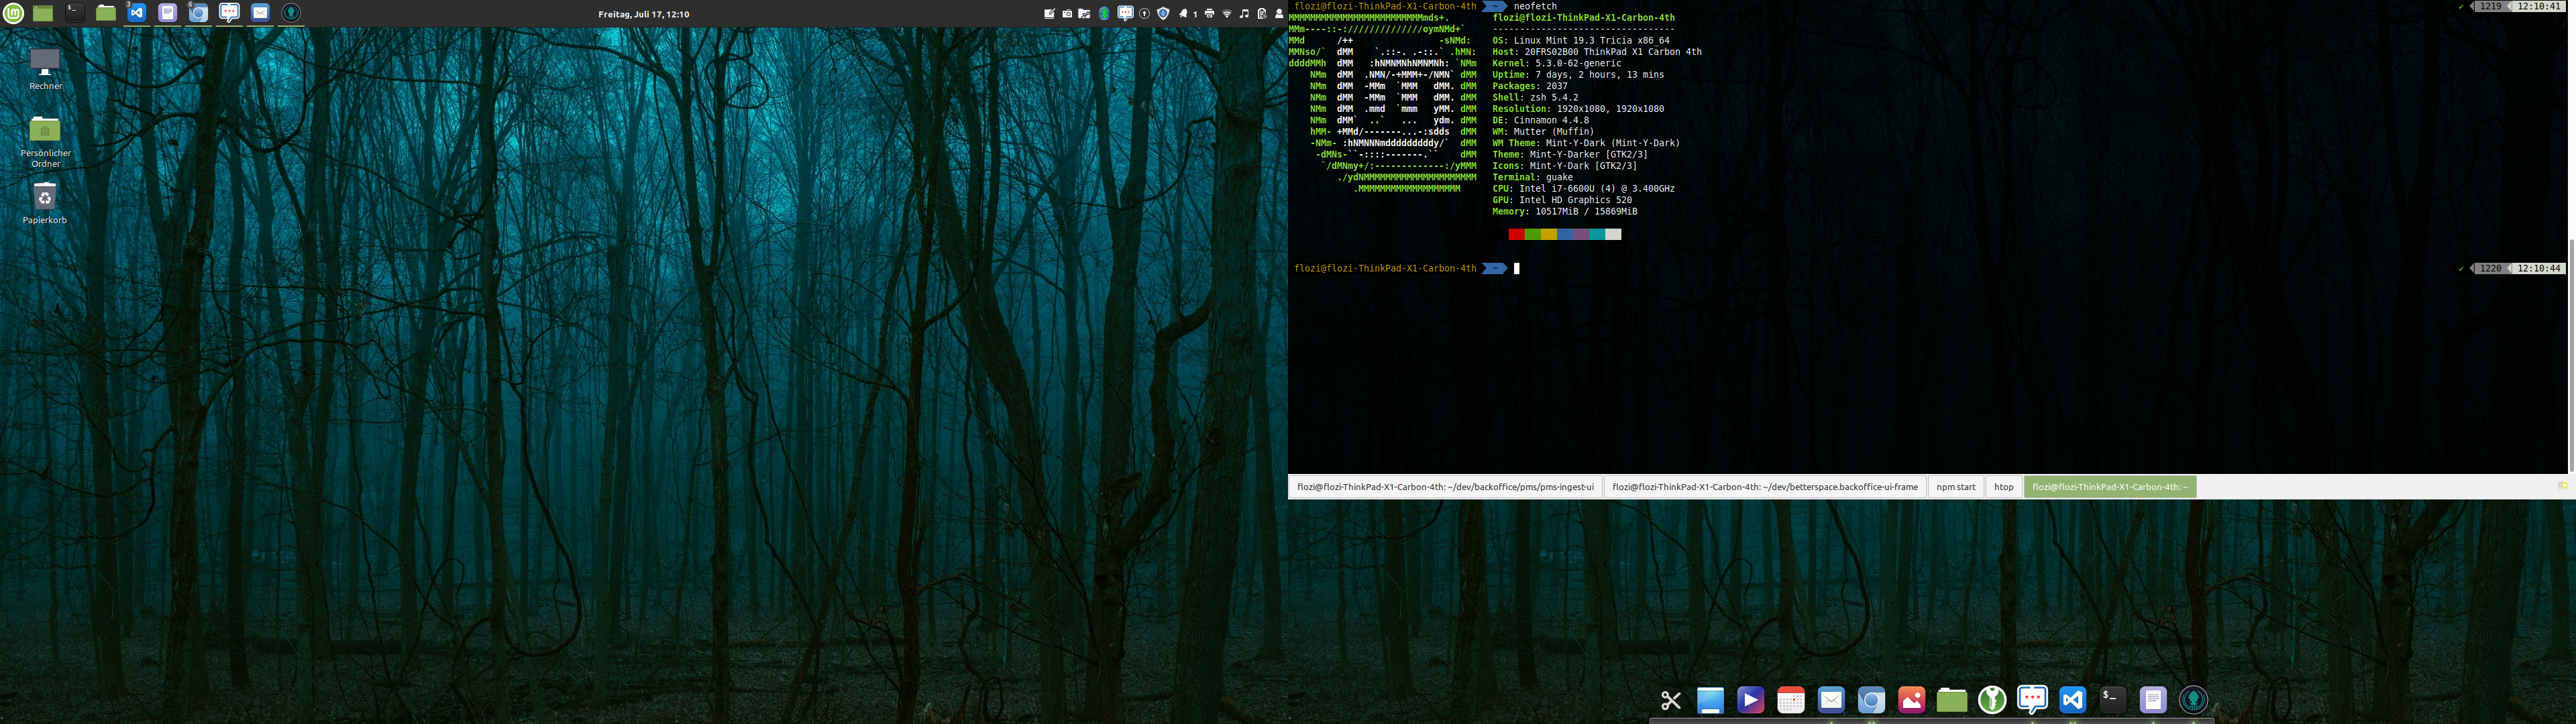Open the image viewer app in dock
Viewport: 2576px width, 724px height.
(x=1911, y=701)
